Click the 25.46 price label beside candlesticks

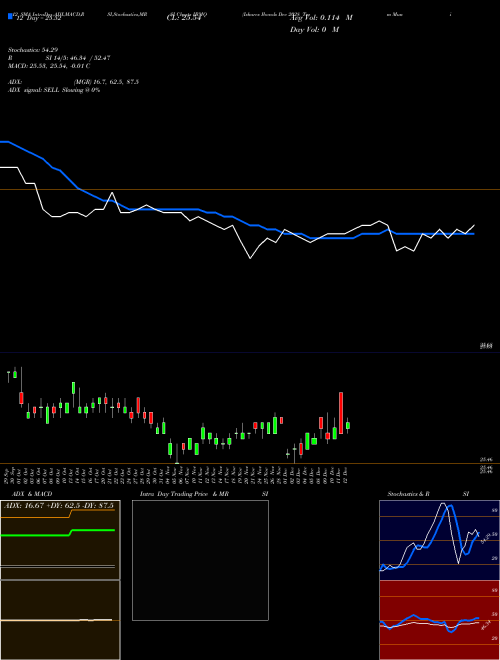pos(487,460)
